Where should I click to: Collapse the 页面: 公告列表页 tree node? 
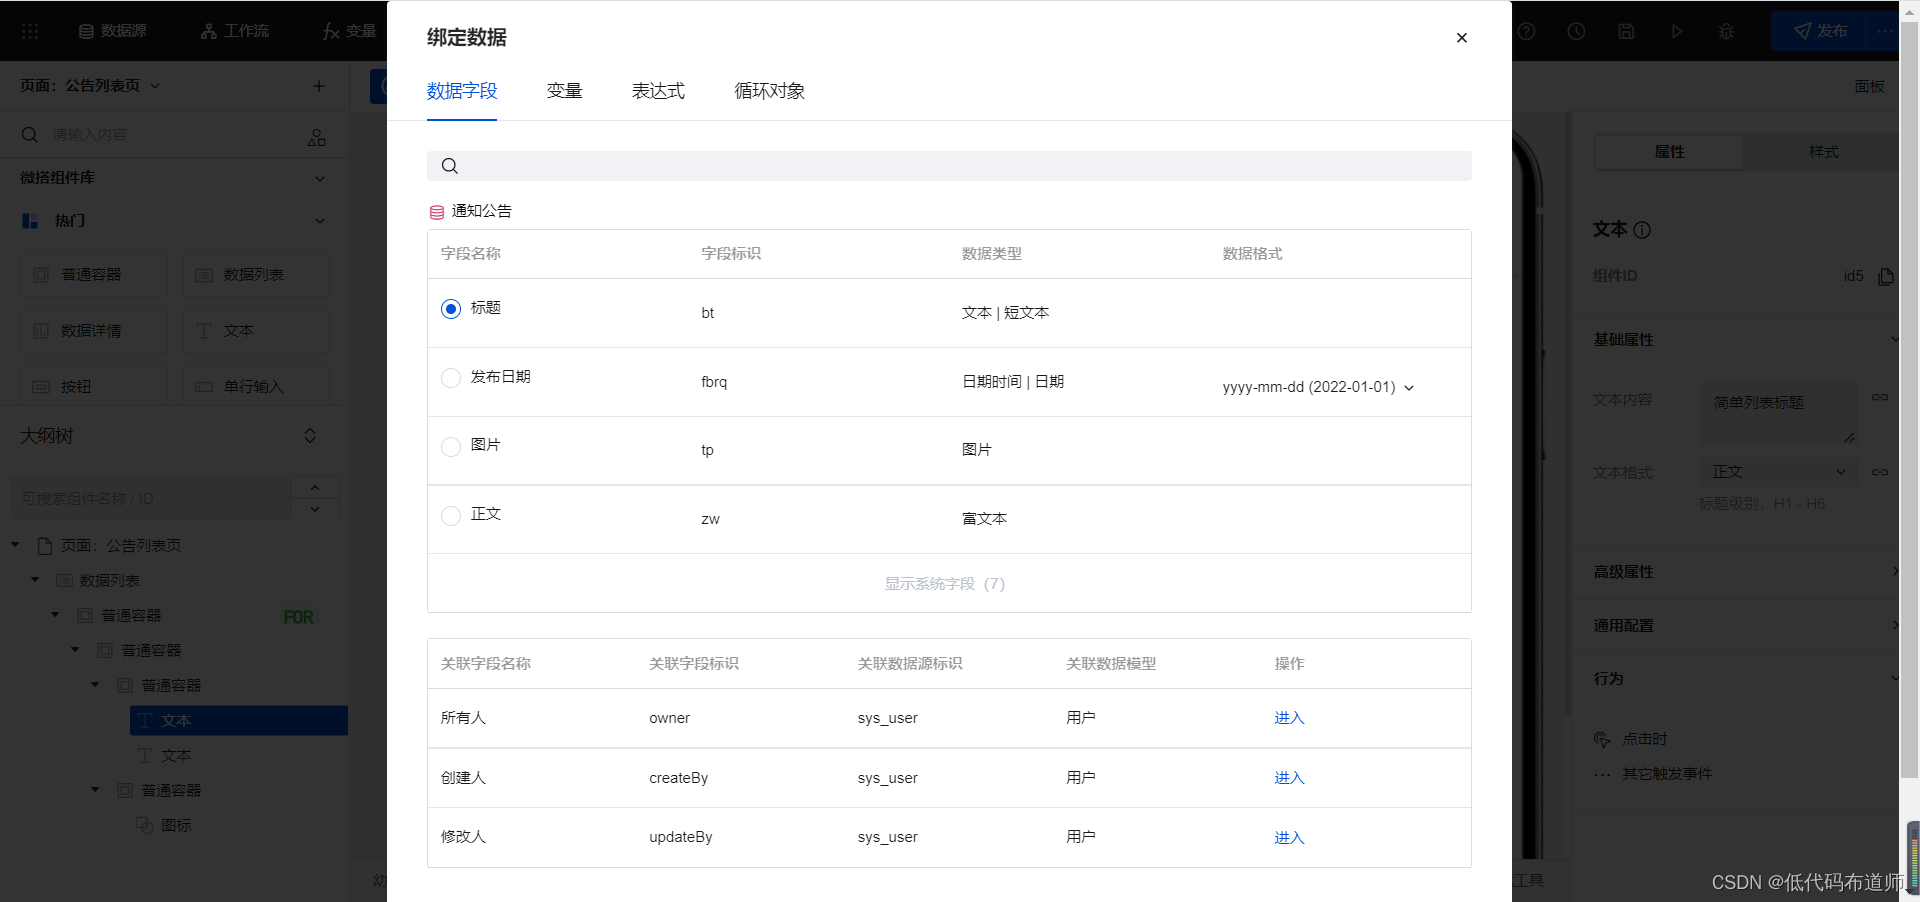click(15, 545)
